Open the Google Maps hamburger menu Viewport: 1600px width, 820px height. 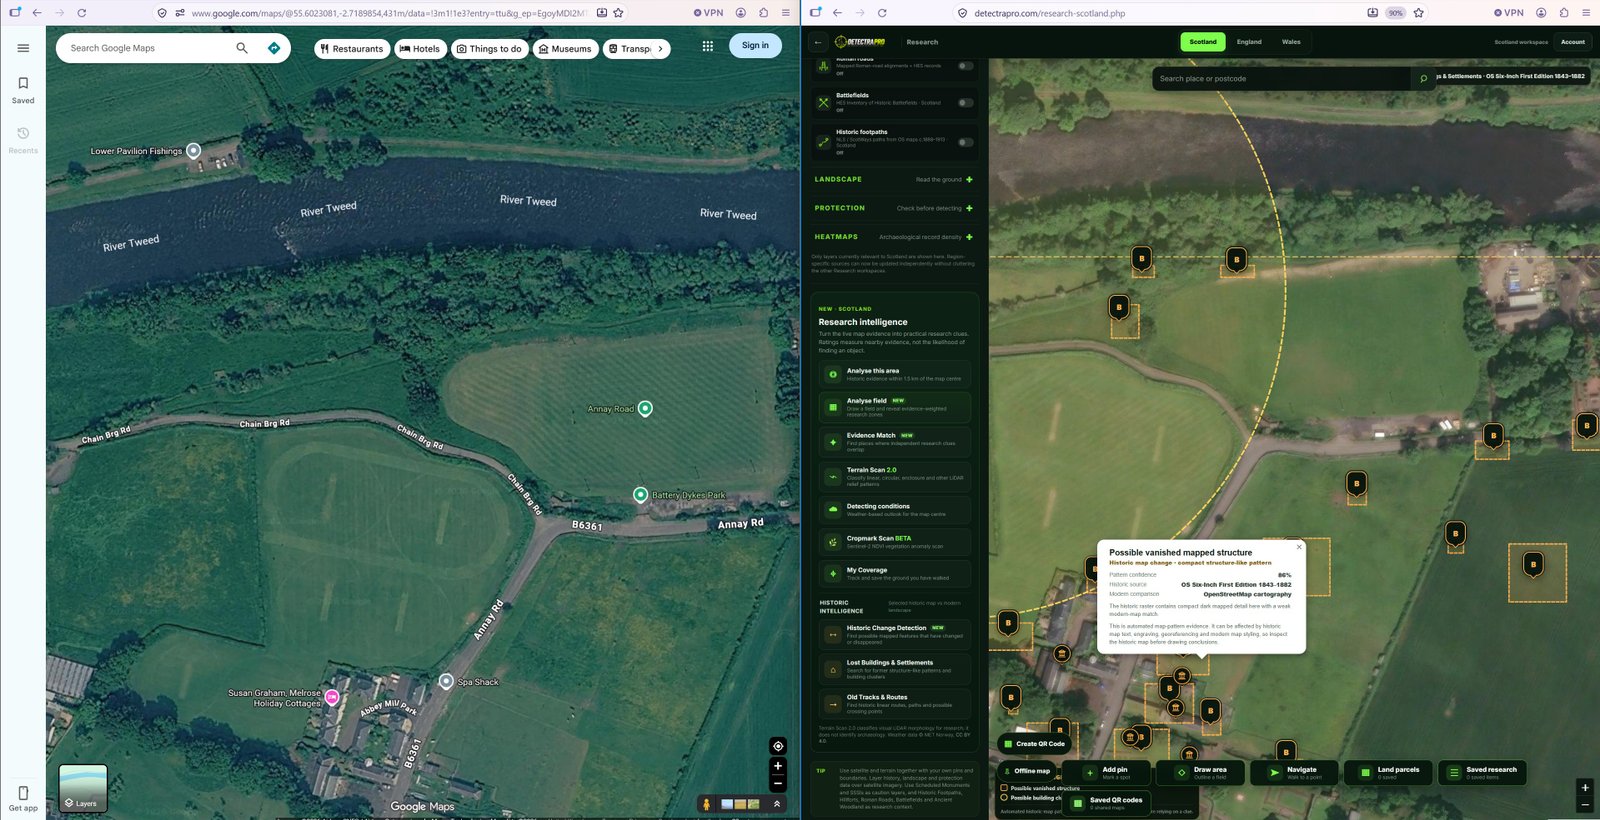23,48
